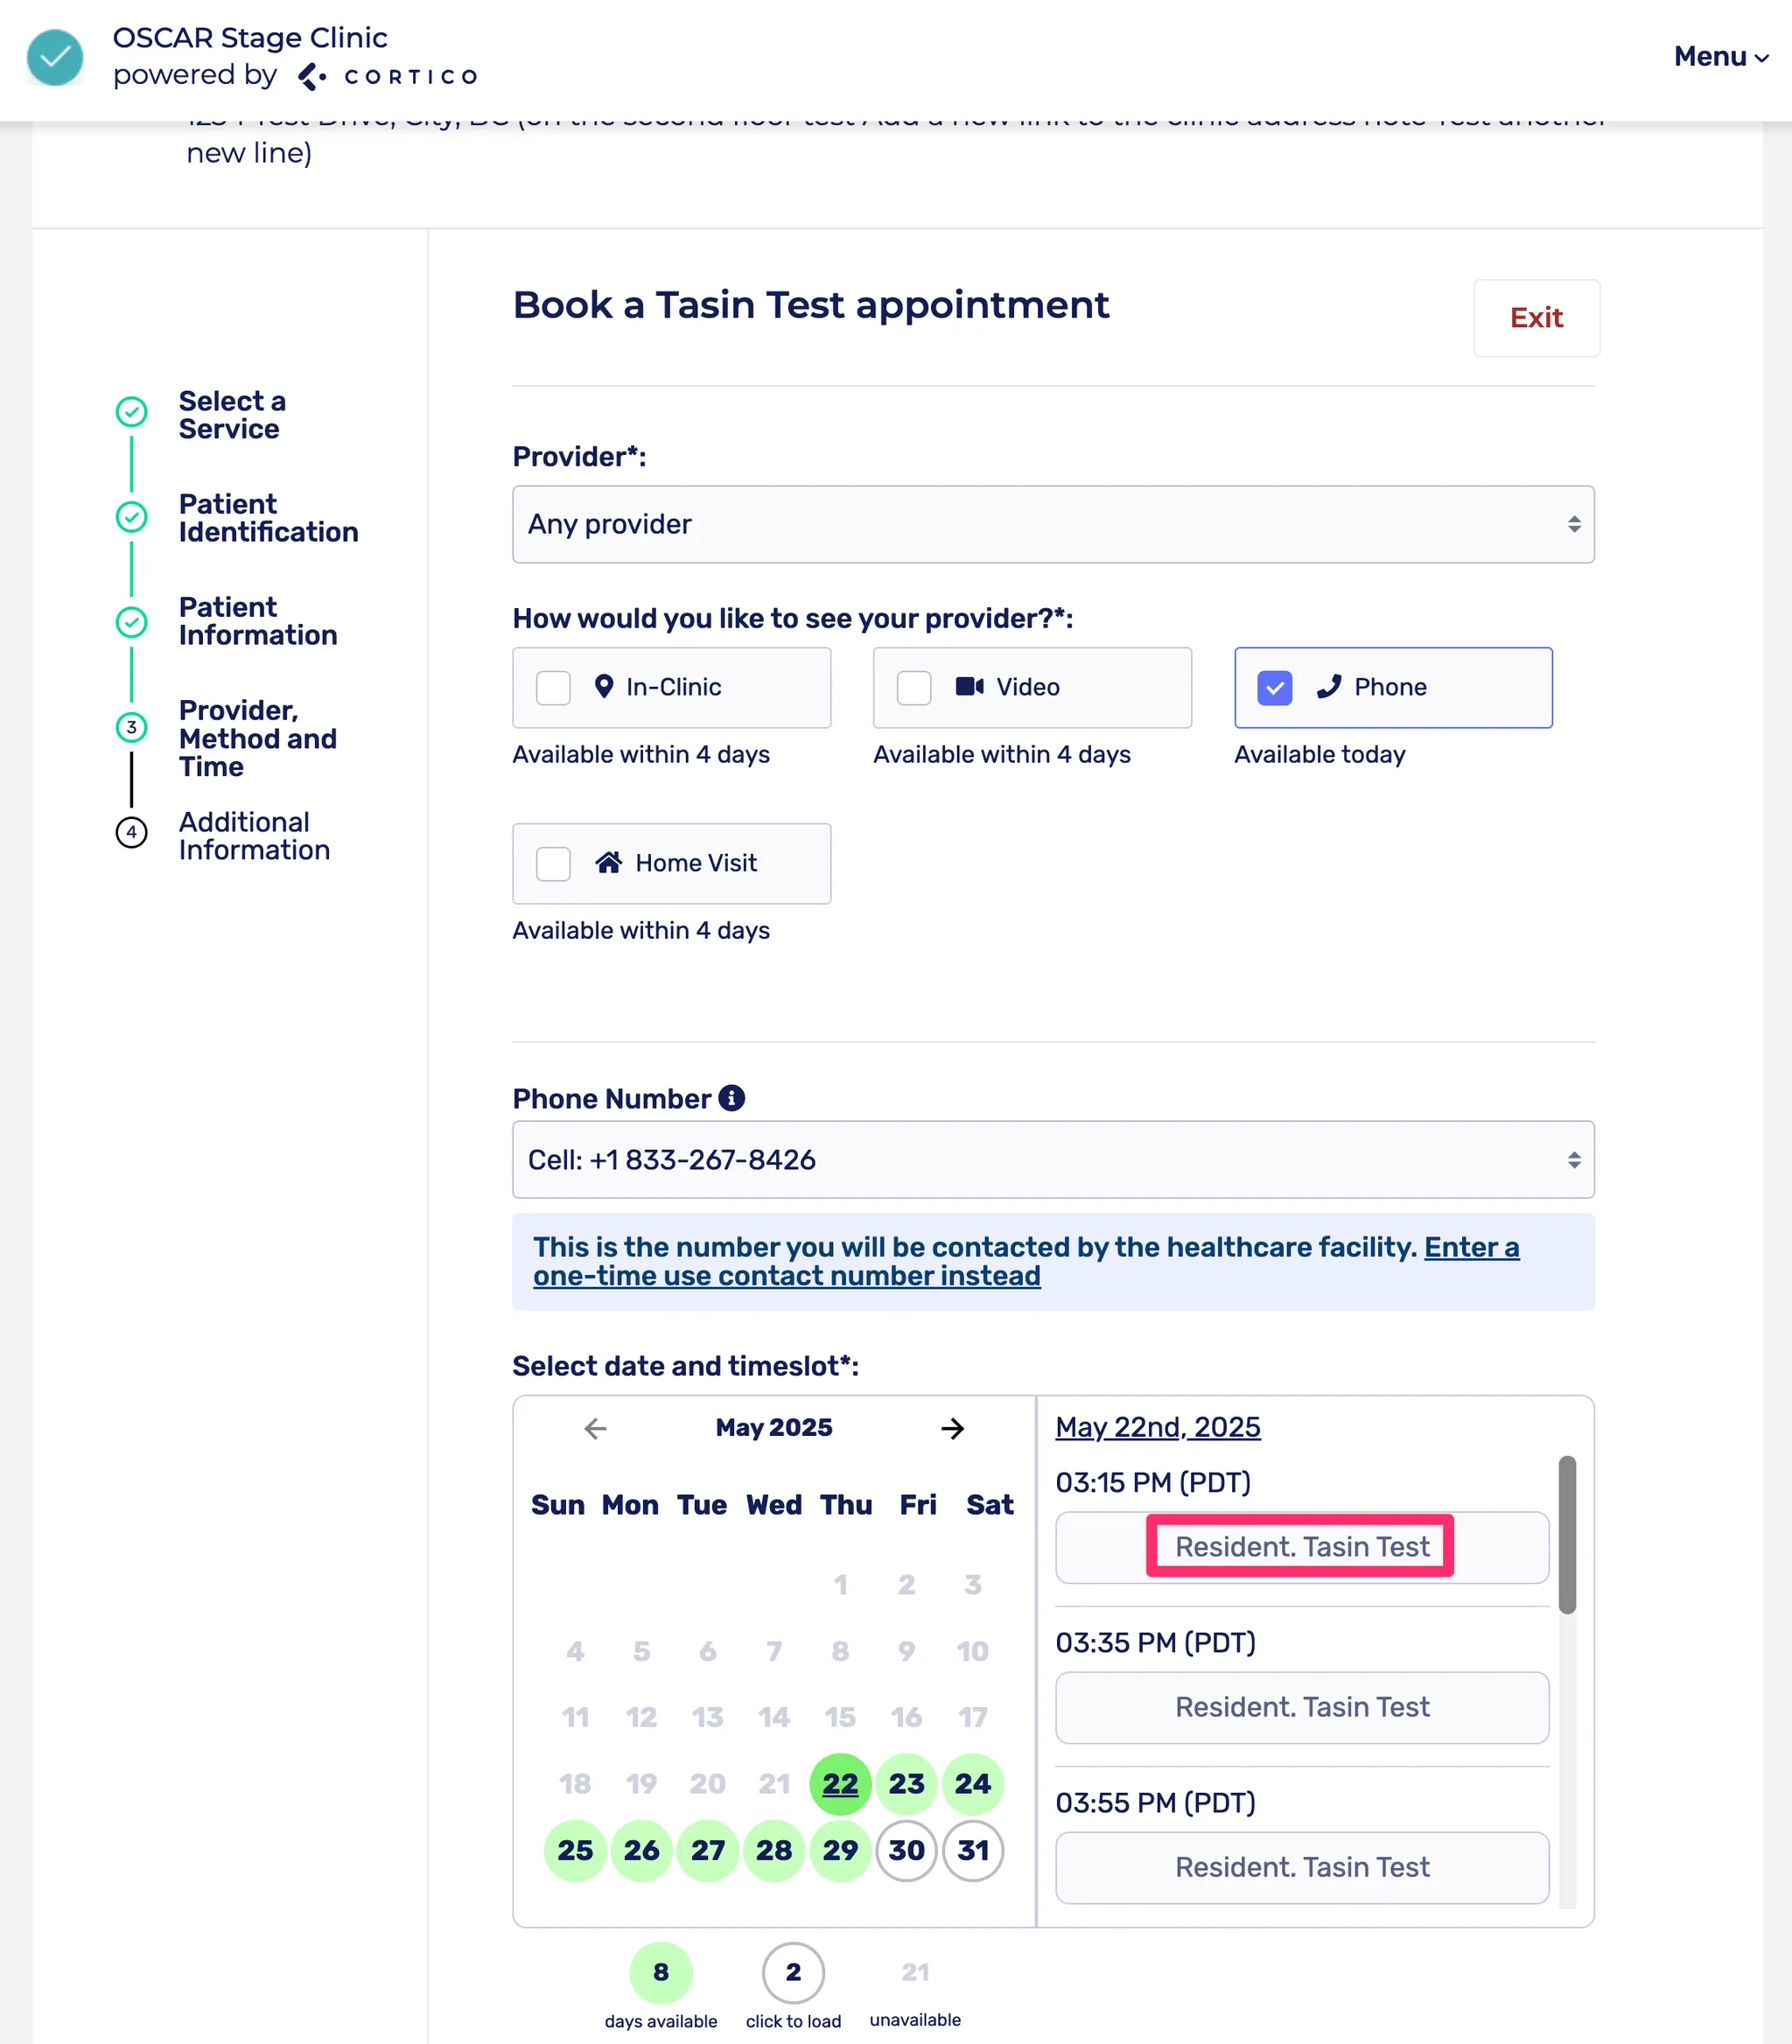Check the Video visit checkbox

914,688
